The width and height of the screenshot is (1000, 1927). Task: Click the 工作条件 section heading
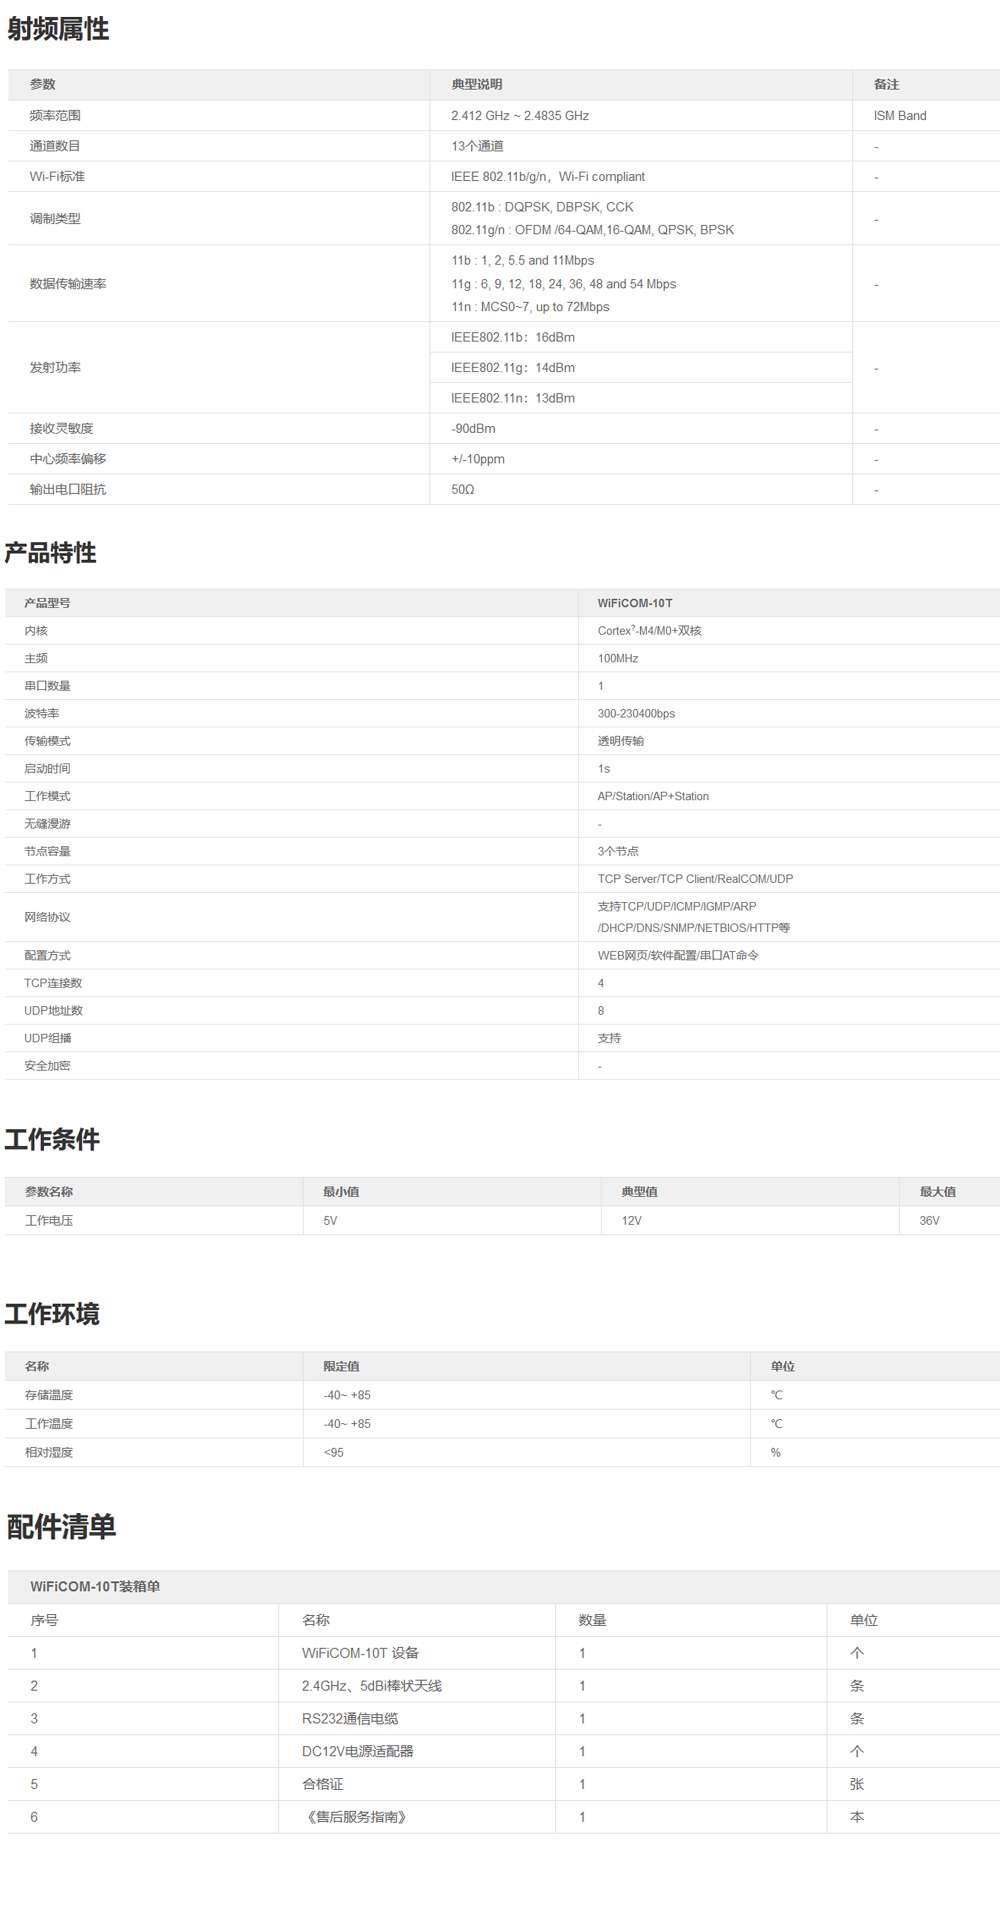coord(52,1140)
